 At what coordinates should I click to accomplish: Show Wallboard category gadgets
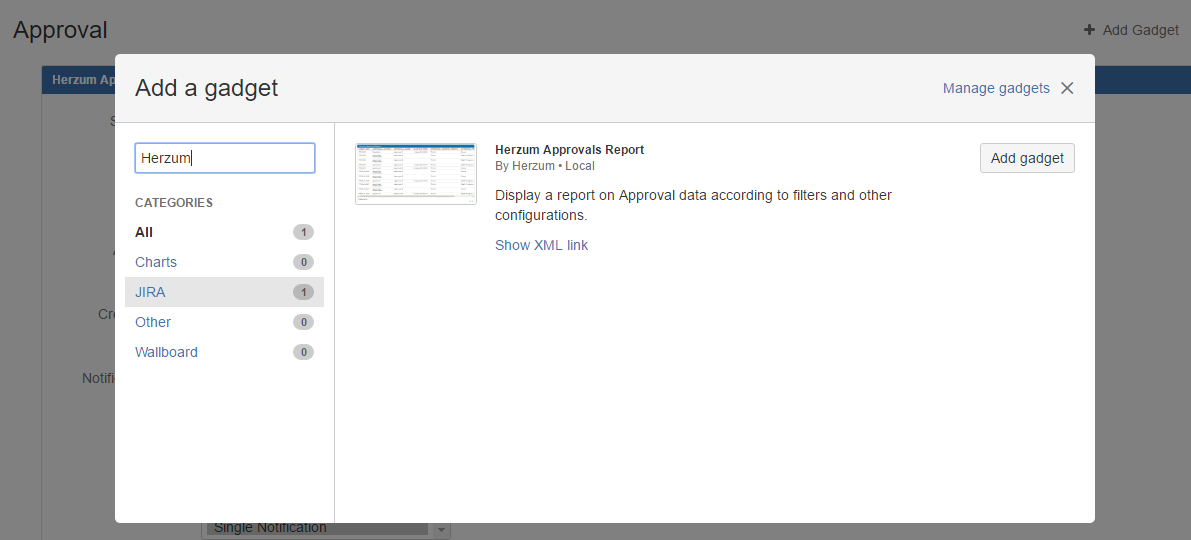point(166,352)
